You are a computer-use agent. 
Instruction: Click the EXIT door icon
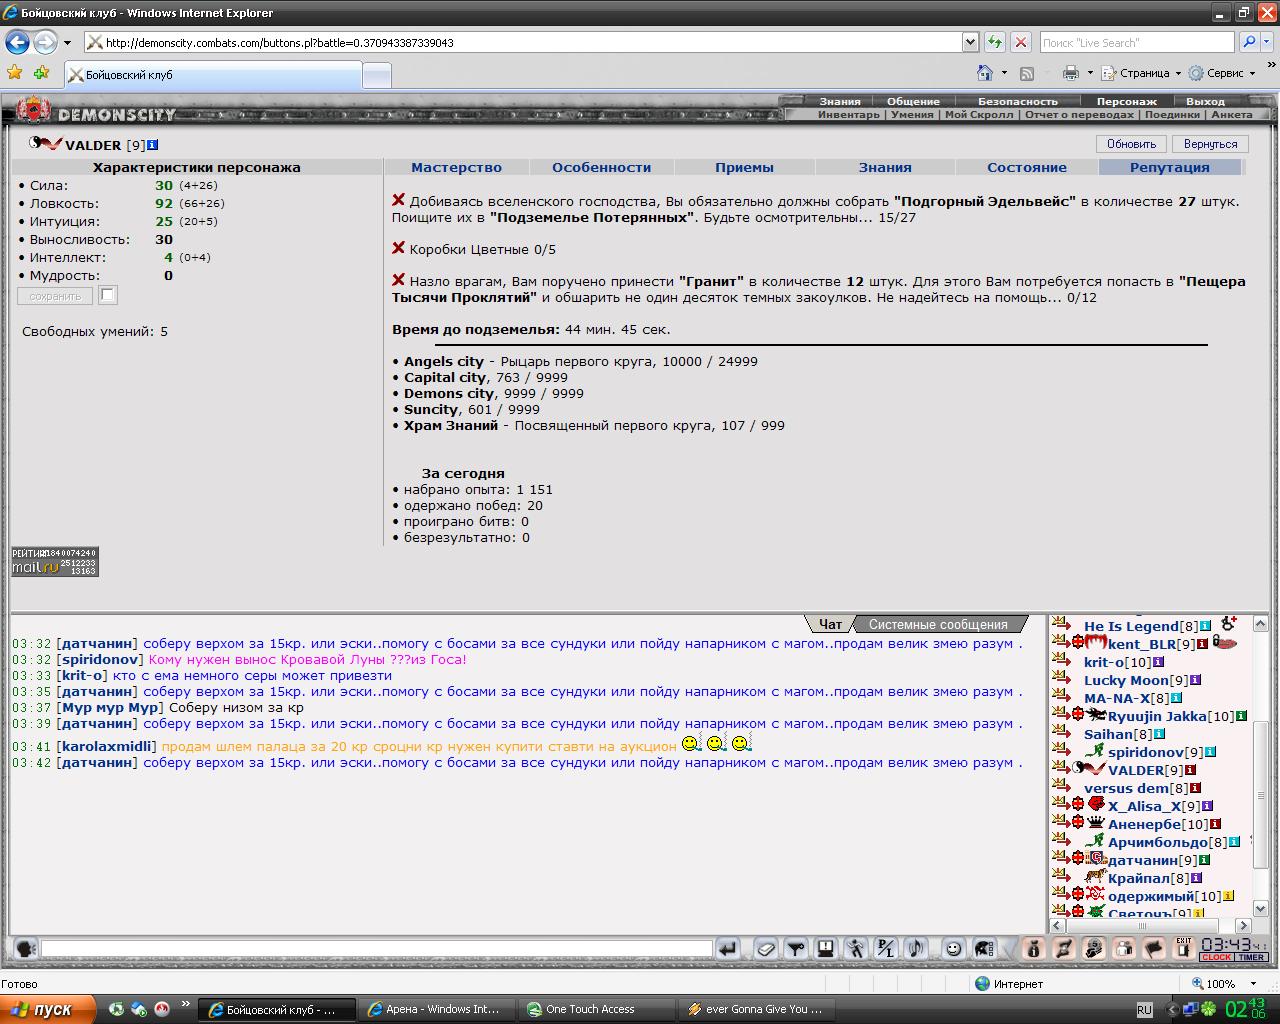pyautogui.click(x=1184, y=947)
